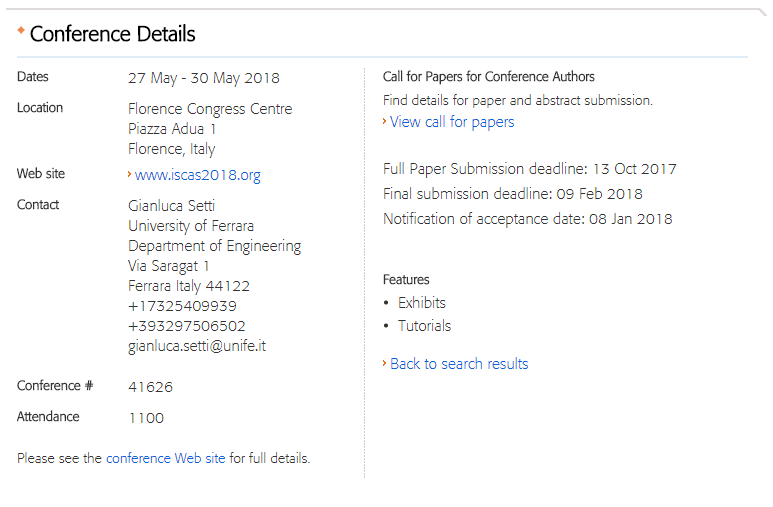This screenshot has width=773, height=507.
Task: Click the arrow icon before View call for papers
Action: [x=385, y=121]
